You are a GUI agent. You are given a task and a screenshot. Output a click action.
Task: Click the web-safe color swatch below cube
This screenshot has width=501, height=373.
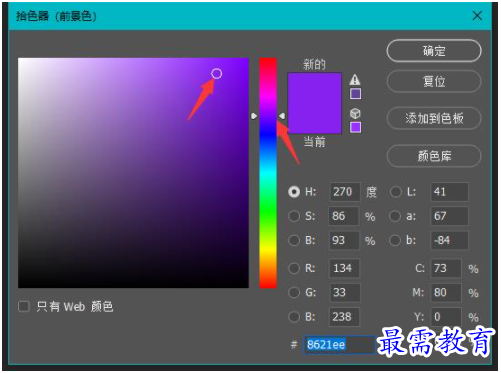355,127
